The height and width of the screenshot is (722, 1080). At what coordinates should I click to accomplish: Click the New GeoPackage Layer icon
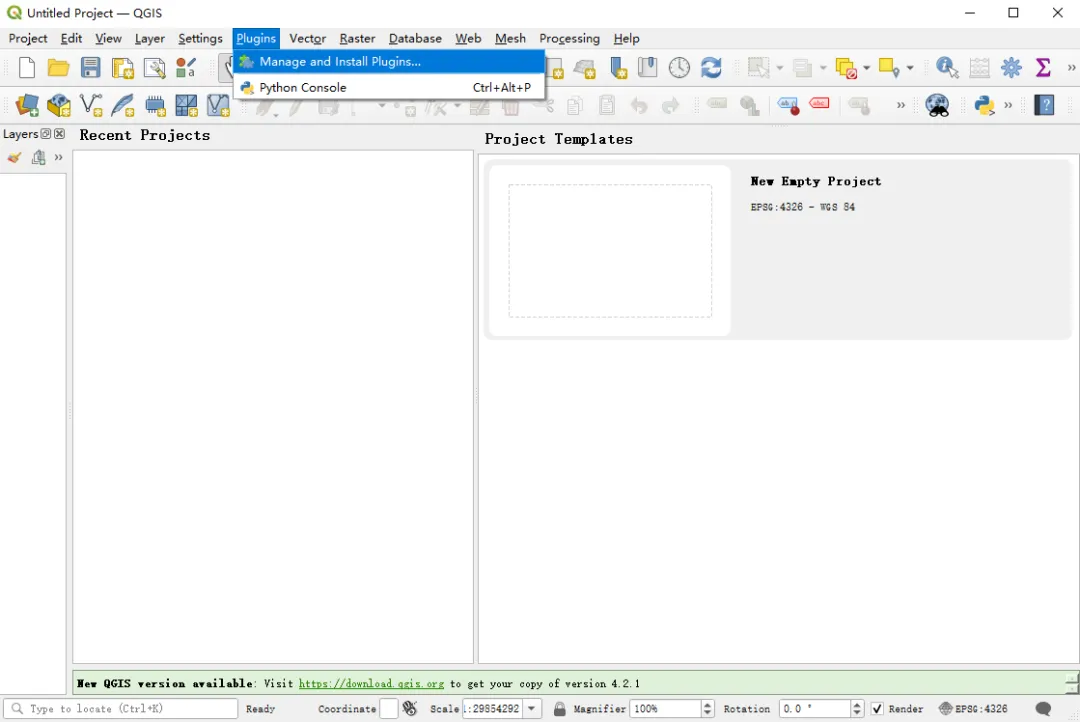(59, 105)
